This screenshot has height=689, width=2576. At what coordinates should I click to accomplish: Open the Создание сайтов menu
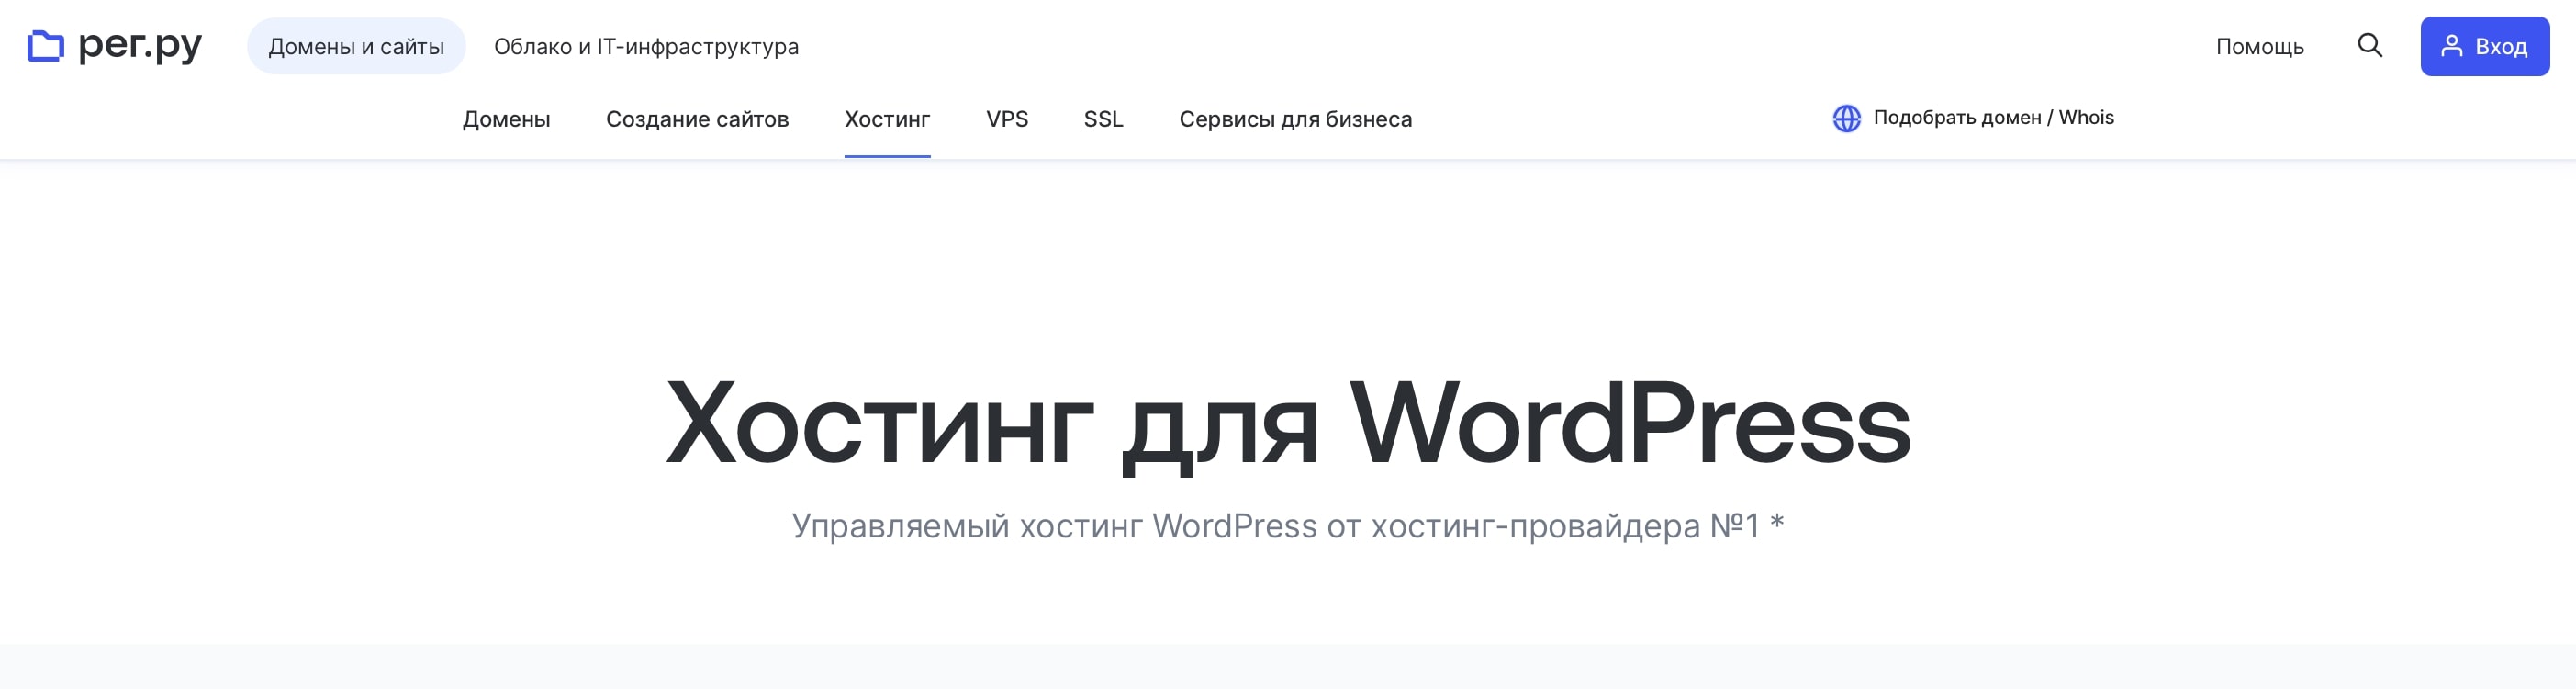697,119
